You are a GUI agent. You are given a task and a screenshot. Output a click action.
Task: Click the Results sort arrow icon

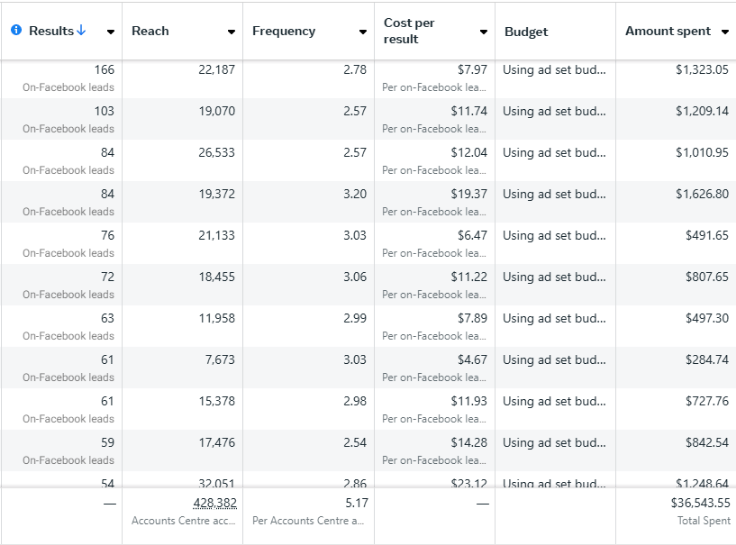coord(81,31)
